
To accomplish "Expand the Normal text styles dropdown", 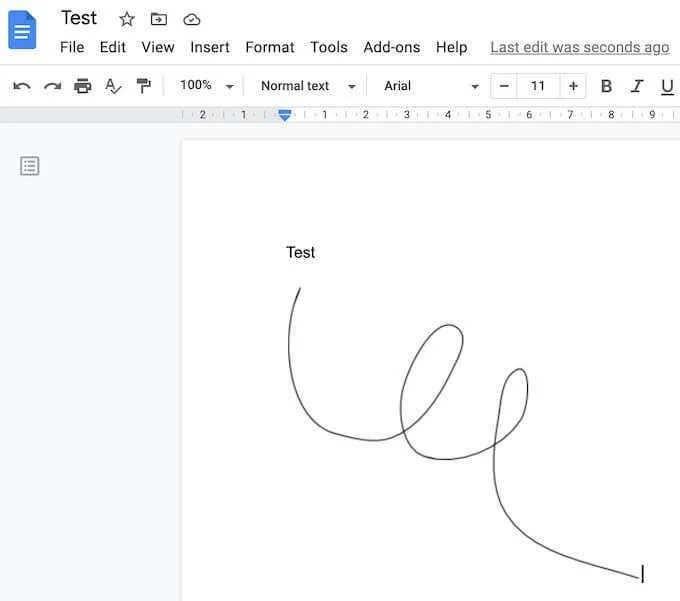I will click(308, 86).
